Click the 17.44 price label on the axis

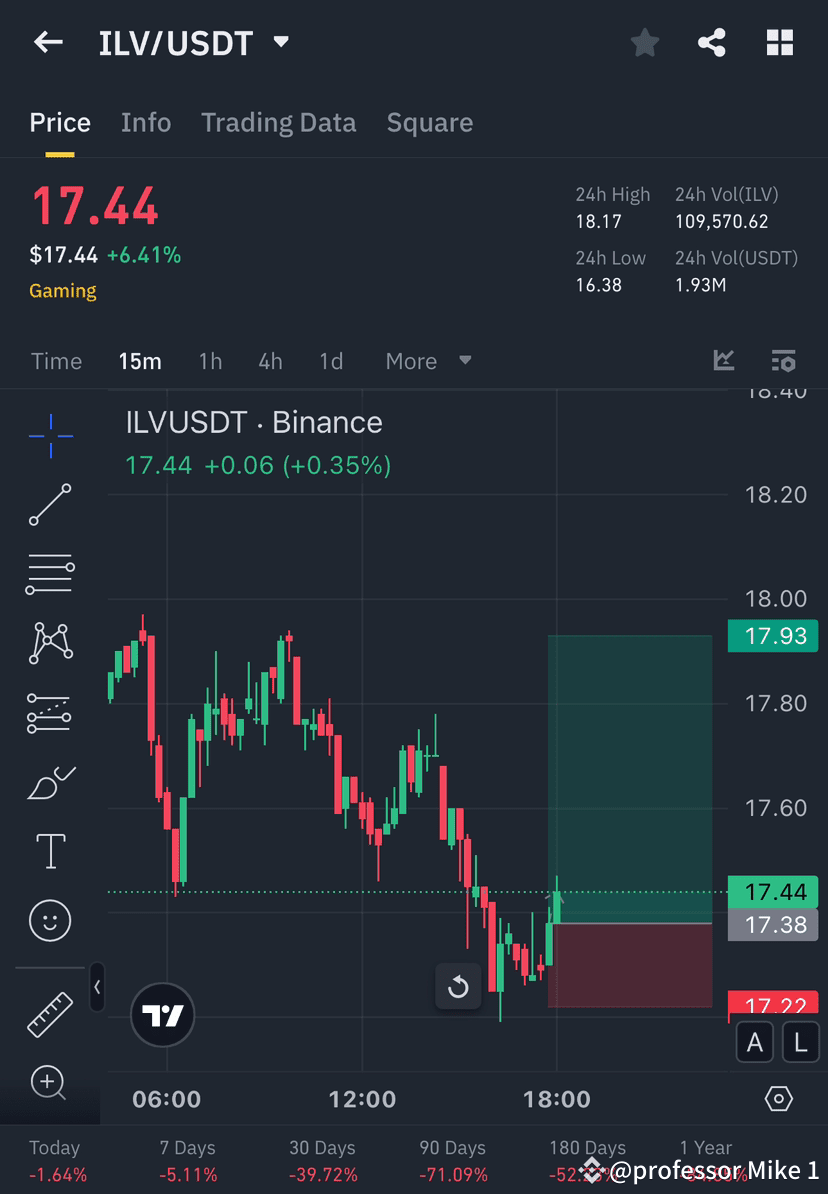(x=772, y=892)
